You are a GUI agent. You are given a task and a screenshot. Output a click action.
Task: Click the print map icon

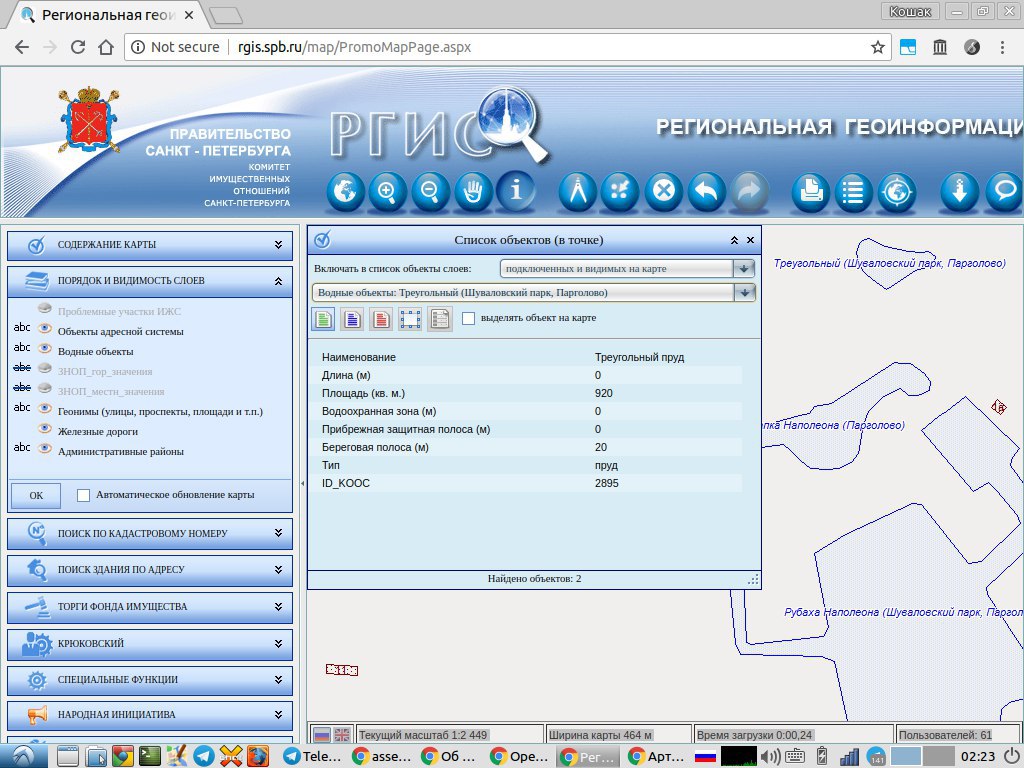811,192
